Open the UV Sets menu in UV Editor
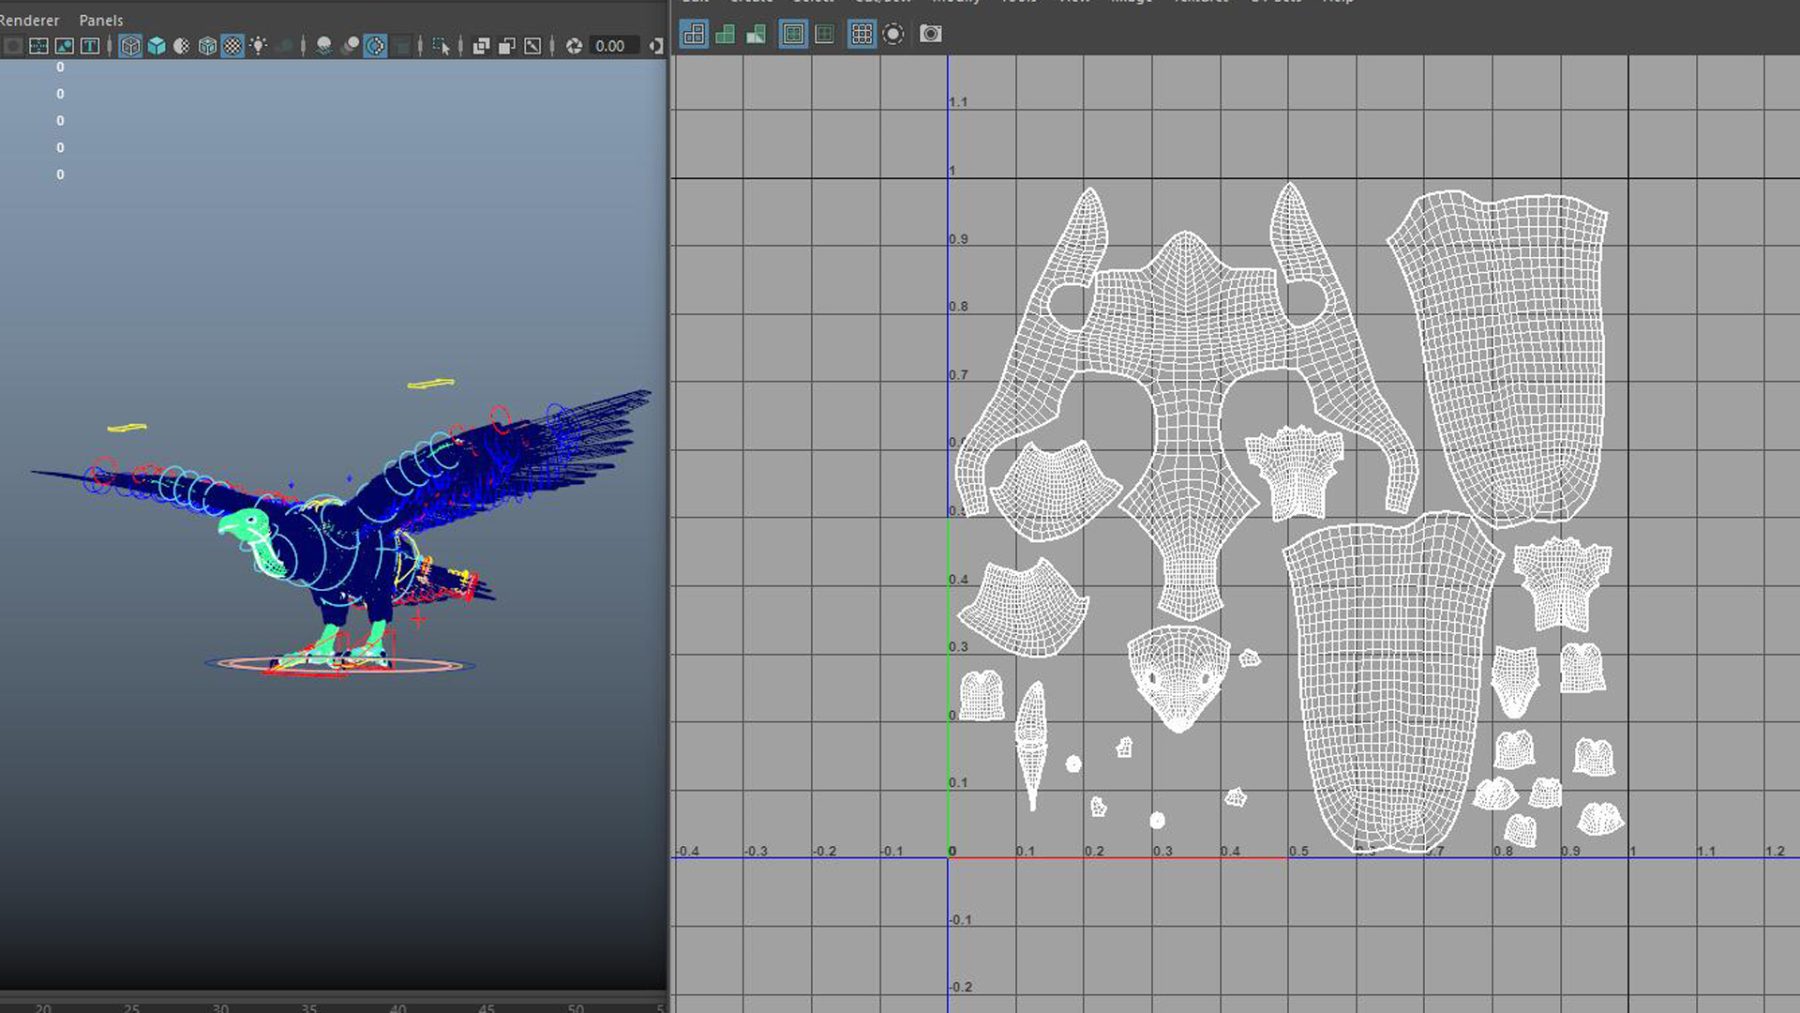1800x1013 pixels. 1277,3
